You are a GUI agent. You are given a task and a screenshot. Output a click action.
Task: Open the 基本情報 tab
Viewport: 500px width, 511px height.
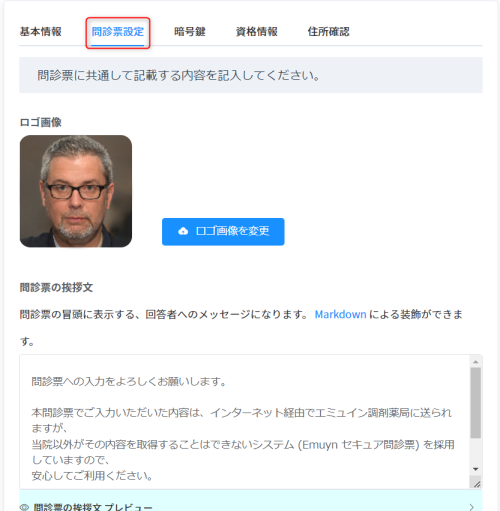pos(40,32)
